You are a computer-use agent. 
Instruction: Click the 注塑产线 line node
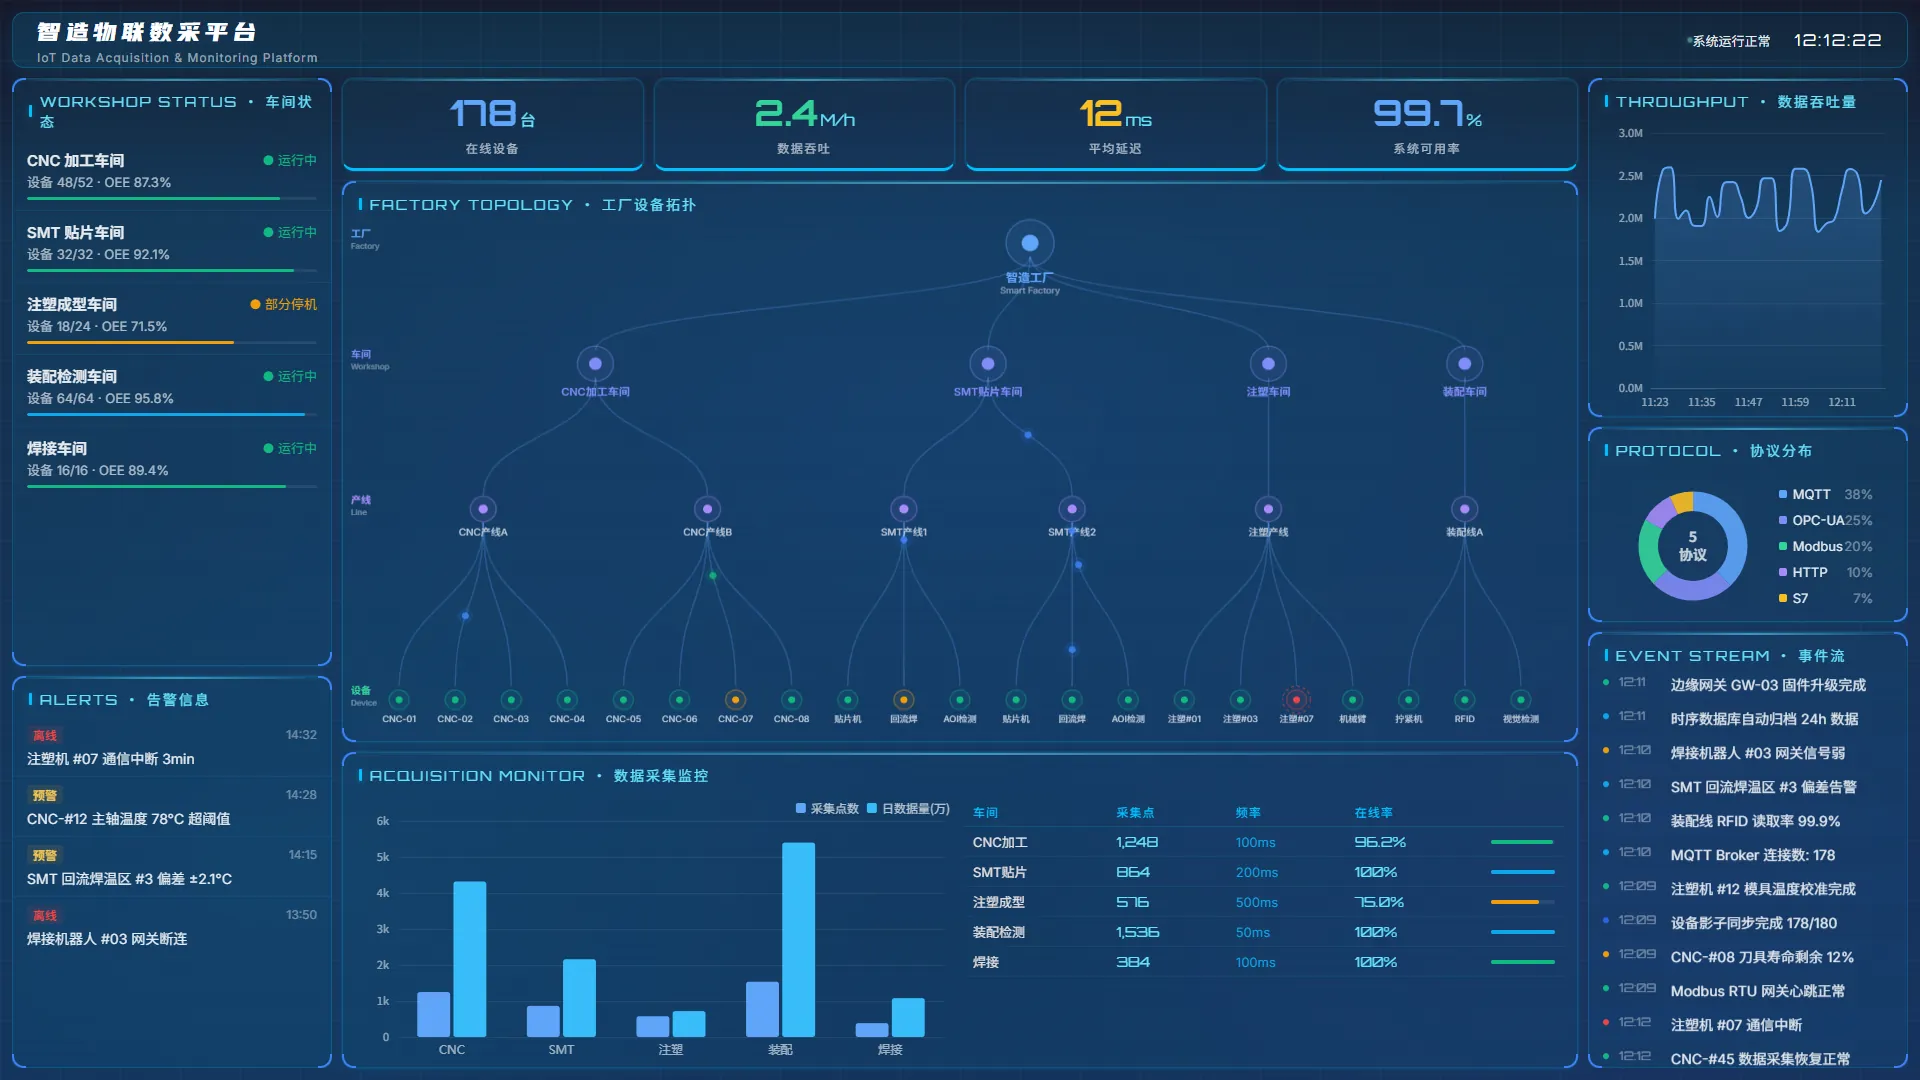point(1268,509)
